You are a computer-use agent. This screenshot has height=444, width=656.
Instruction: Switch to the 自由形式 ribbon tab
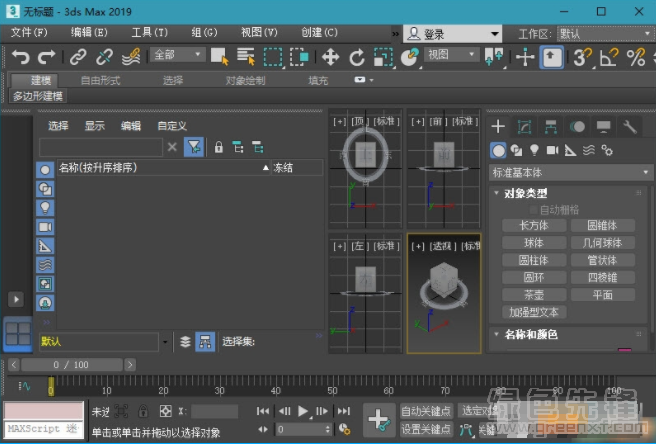tap(100, 80)
